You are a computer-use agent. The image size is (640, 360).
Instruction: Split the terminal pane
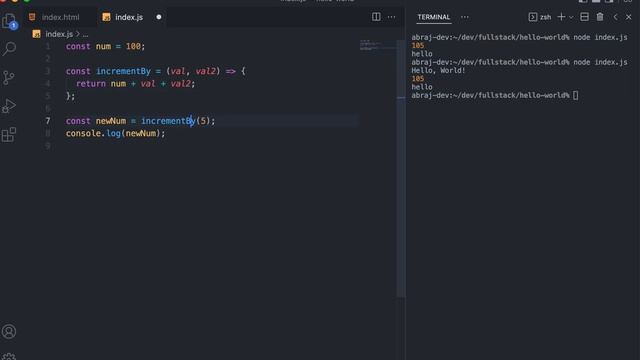pos(584,17)
